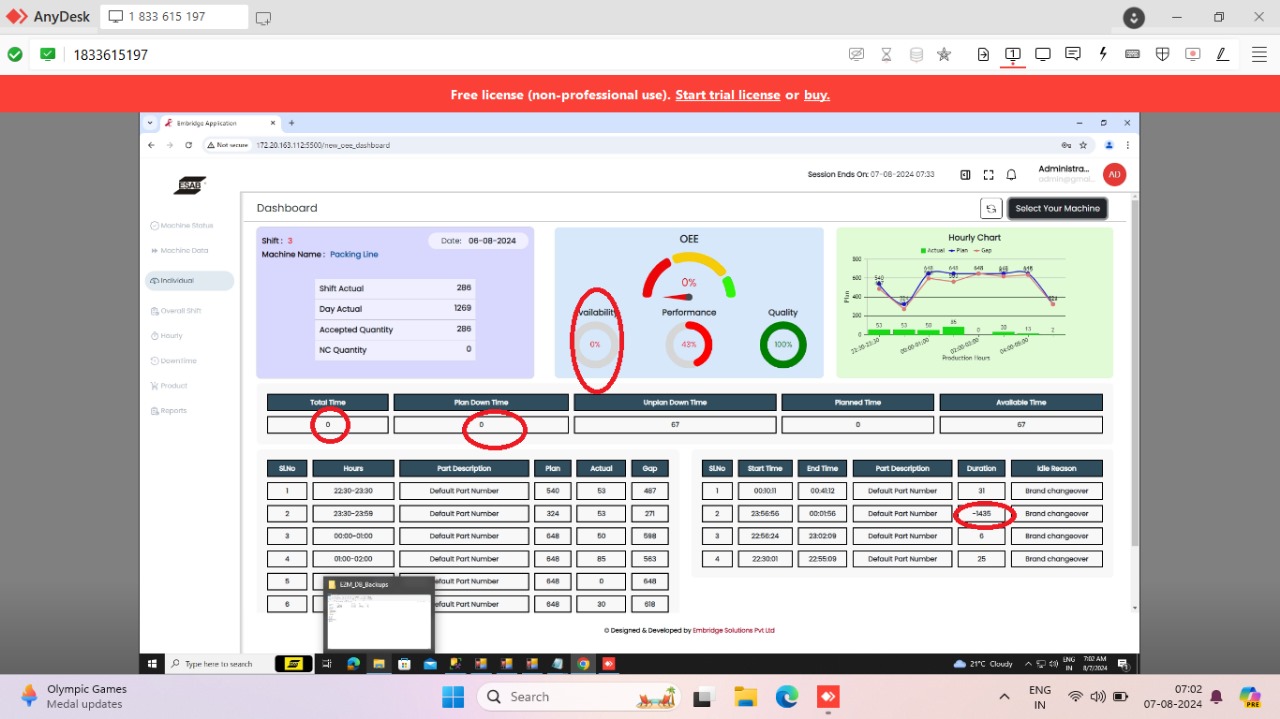This screenshot has width=1280, height=719.
Task: Go to Downtime sidebar page
Action: [x=178, y=361]
